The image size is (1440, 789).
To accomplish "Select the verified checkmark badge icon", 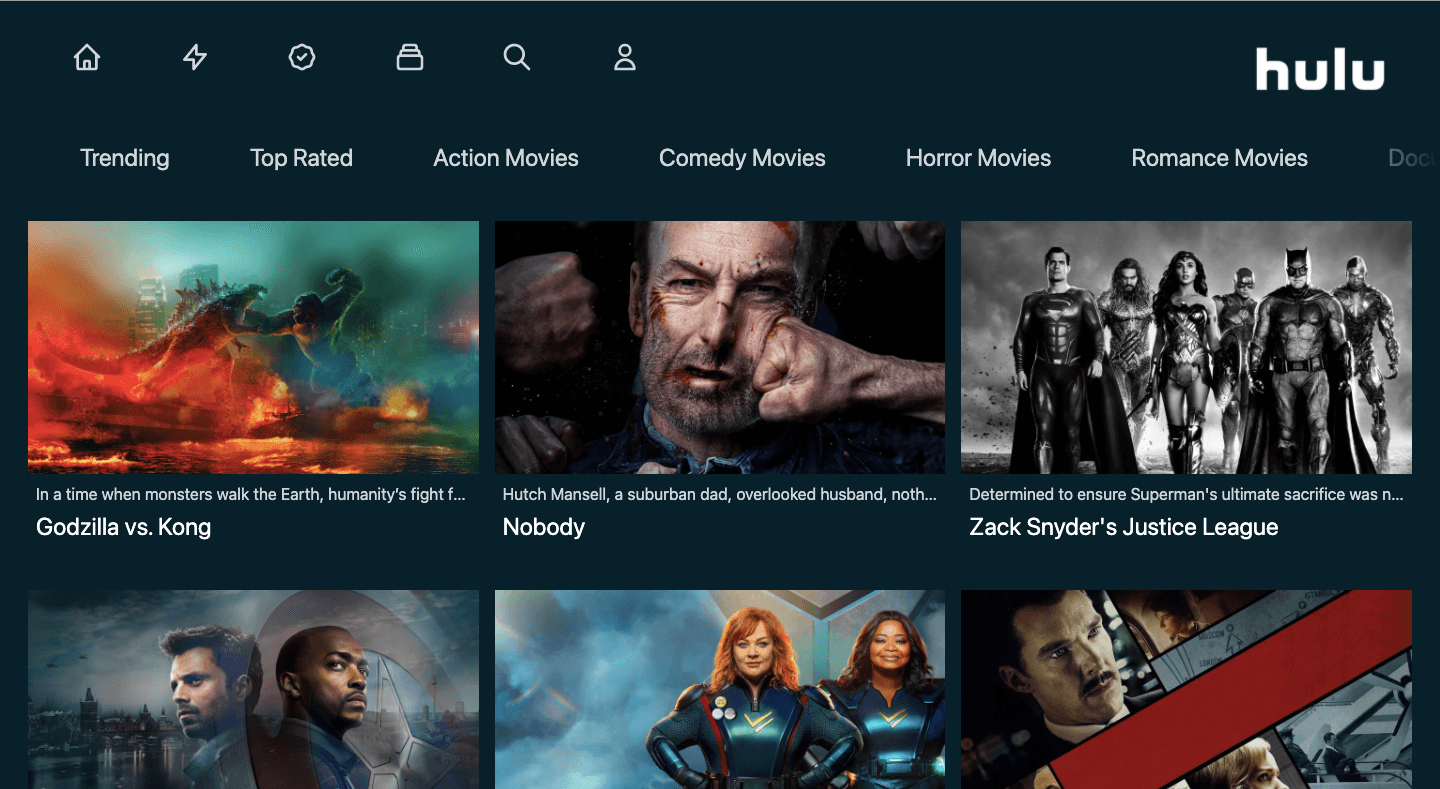I will pyautogui.click(x=302, y=57).
